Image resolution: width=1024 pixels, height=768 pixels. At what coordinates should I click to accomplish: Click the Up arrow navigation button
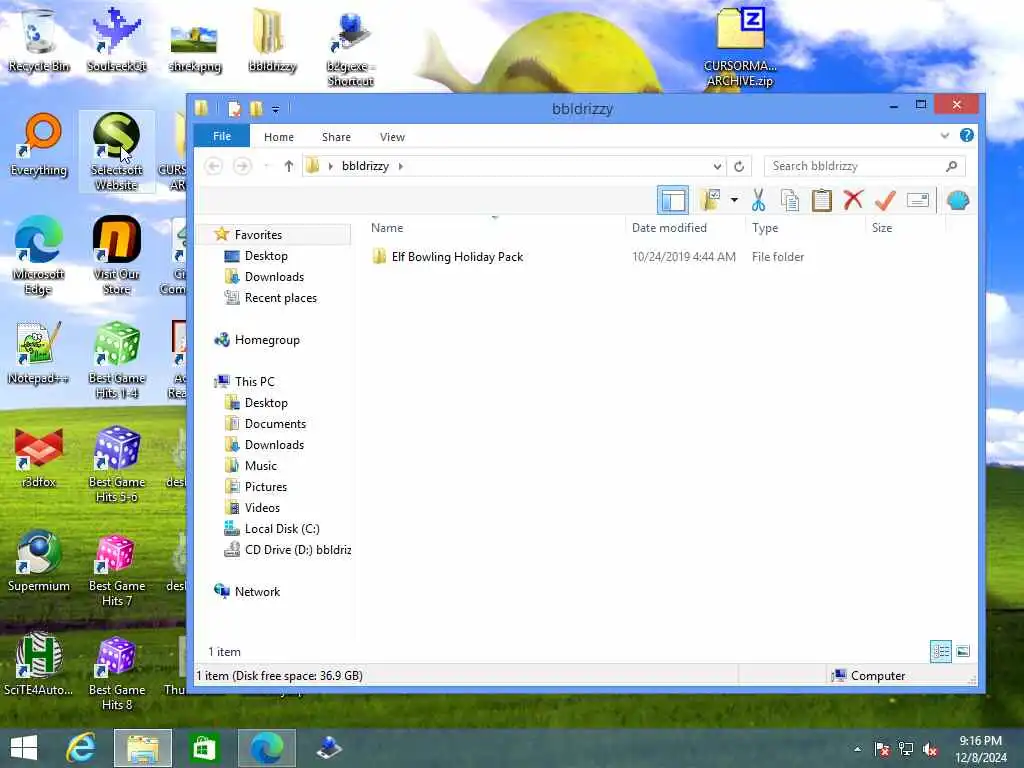click(289, 166)
